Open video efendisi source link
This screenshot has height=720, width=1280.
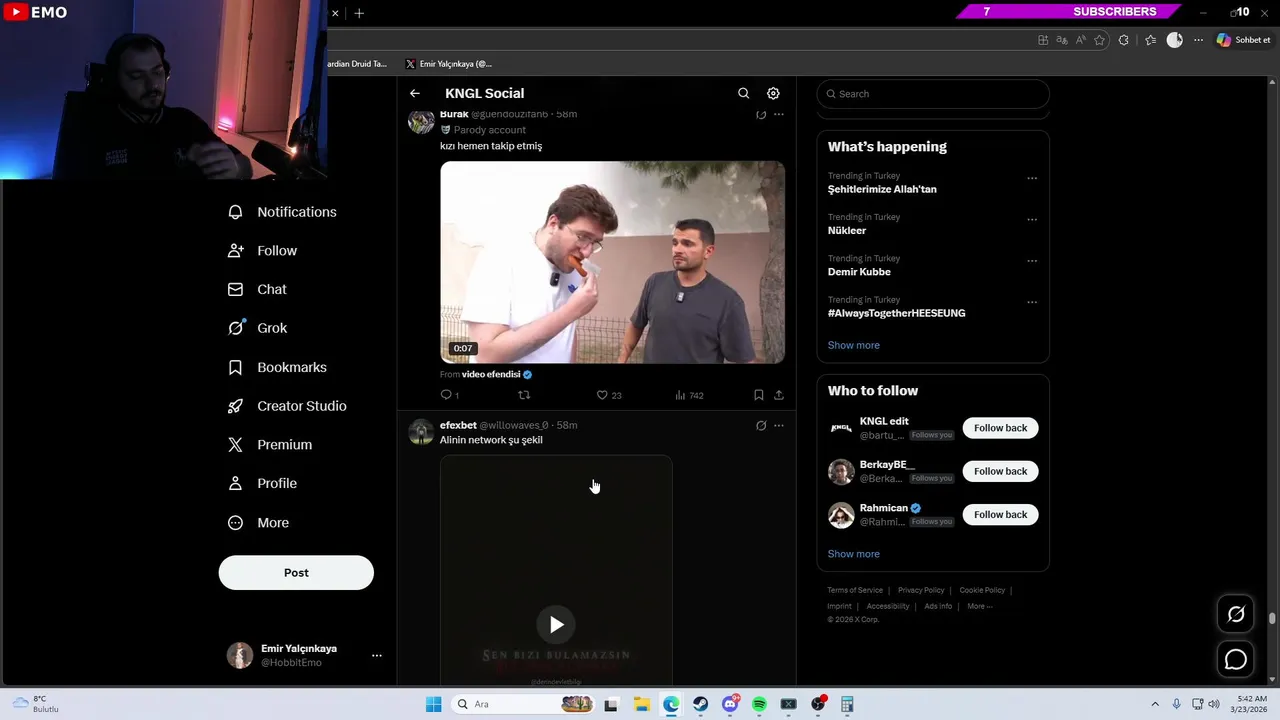[x=491, y=374]
